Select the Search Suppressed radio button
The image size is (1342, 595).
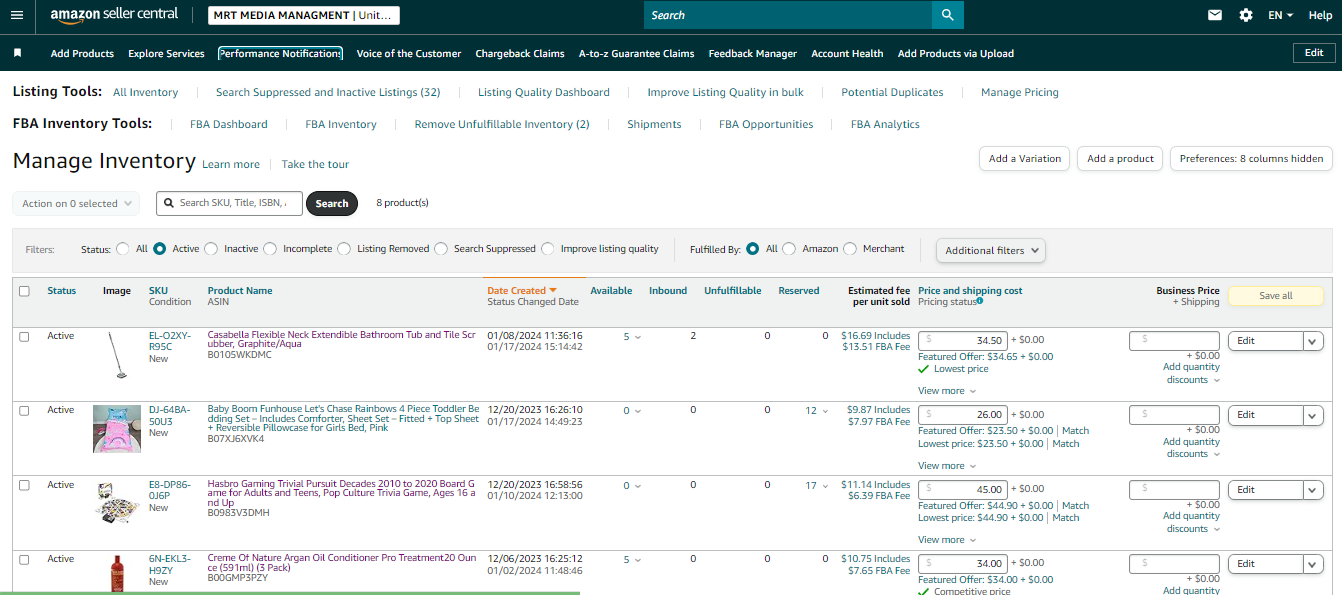pyautogui.click(x=441, y=249)
